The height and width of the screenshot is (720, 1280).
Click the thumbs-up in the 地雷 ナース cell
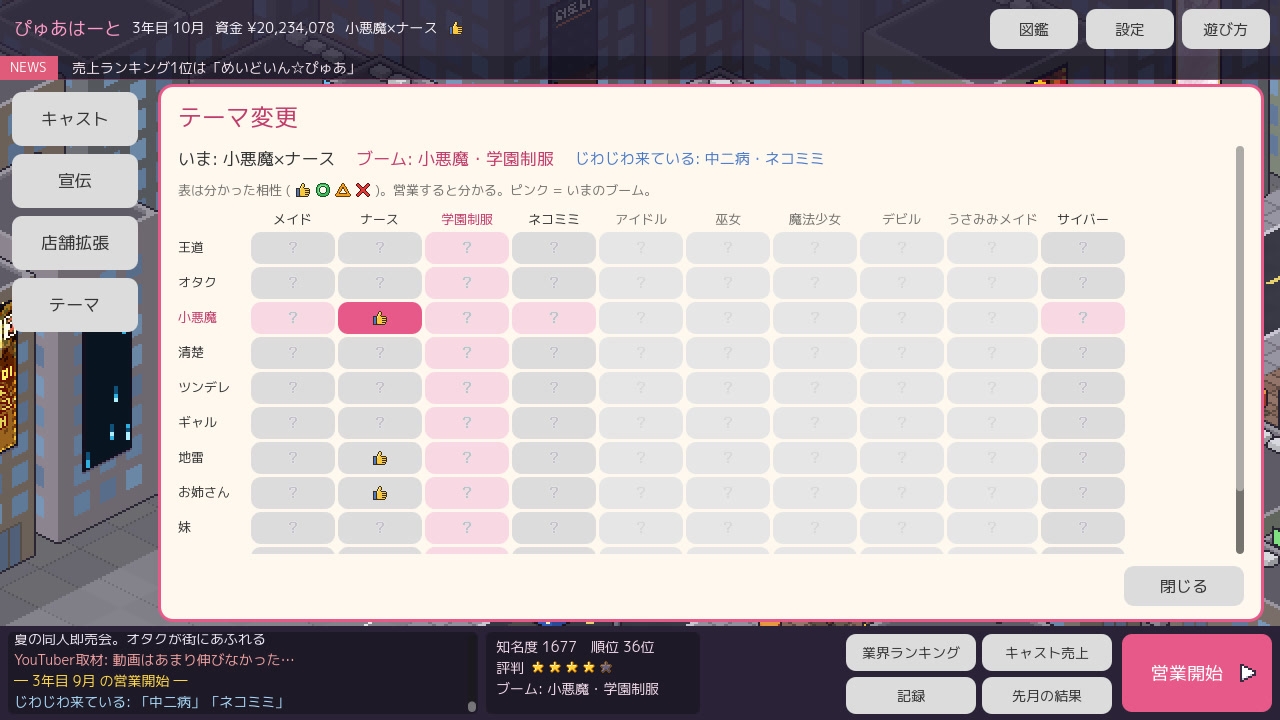point(380,458)
